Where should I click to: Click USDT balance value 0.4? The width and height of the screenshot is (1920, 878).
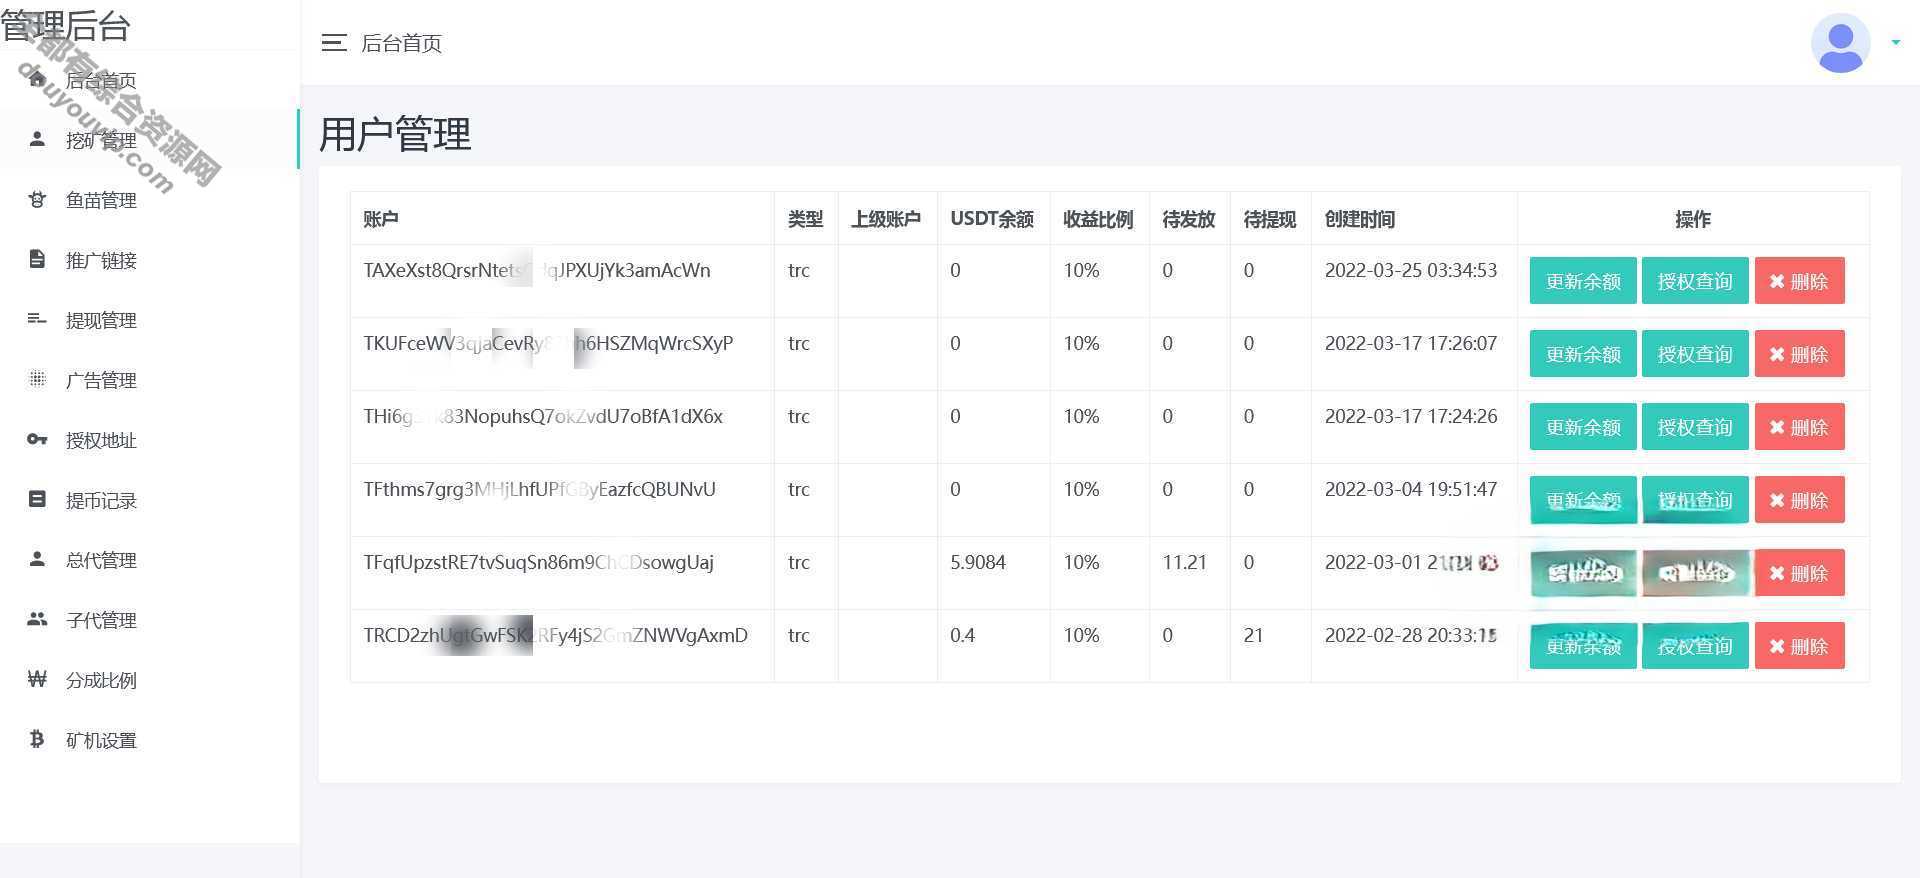[x=962, y=635]
